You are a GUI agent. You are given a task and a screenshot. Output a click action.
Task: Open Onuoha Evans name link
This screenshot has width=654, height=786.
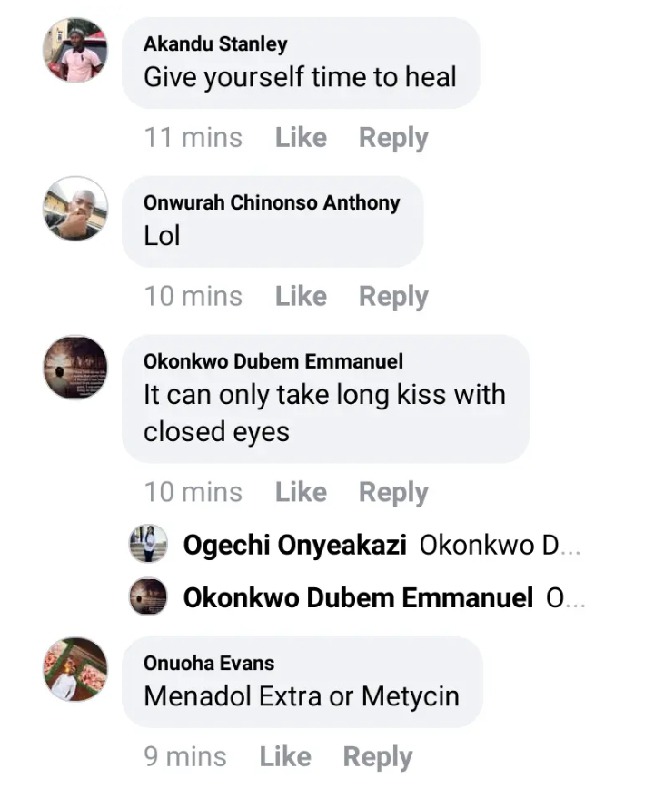208,663
